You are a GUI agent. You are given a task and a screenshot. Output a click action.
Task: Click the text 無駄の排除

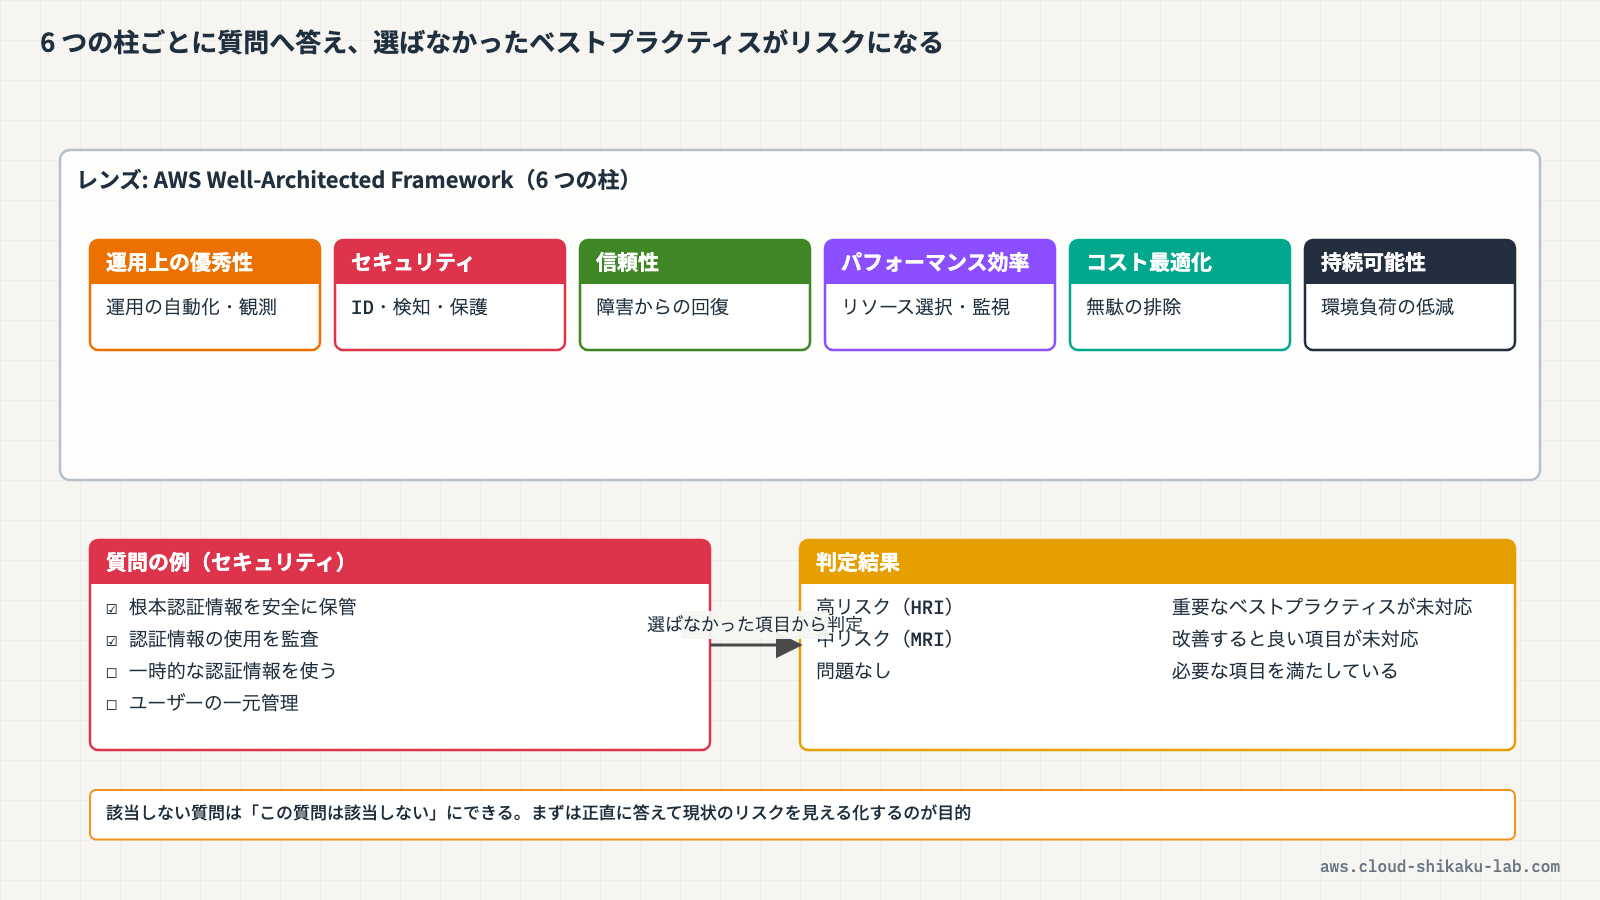click(1133, 307)
